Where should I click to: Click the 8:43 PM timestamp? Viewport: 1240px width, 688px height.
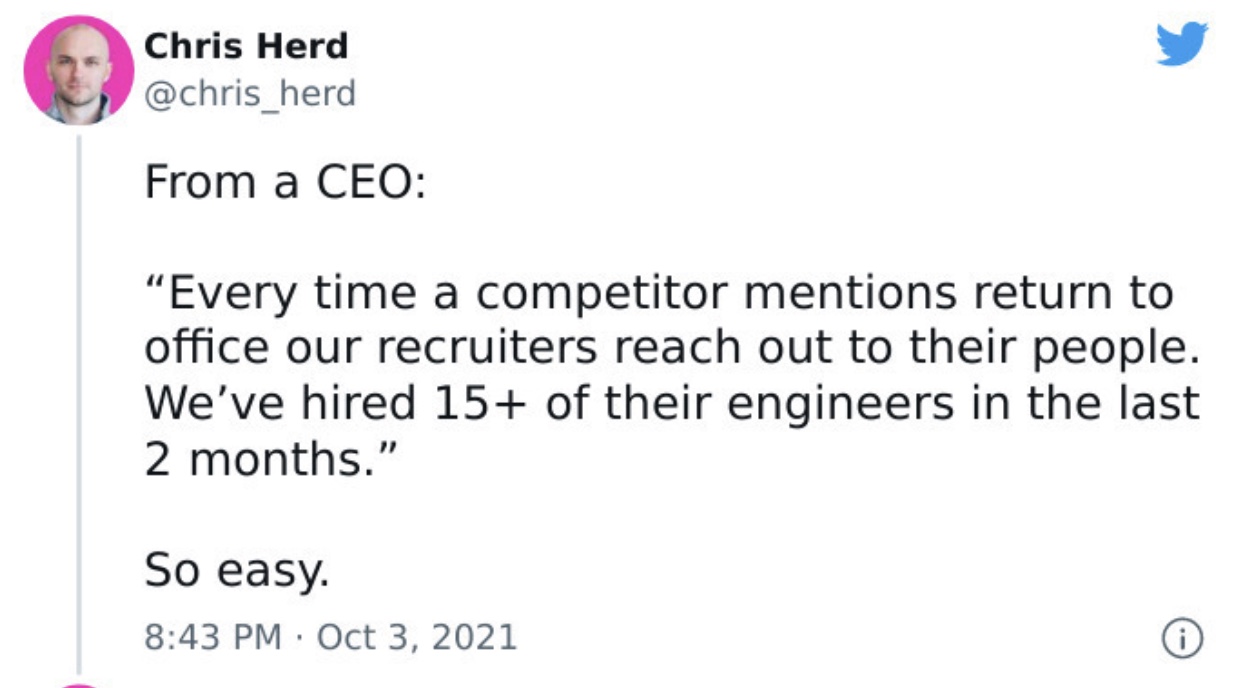[213, 637]
